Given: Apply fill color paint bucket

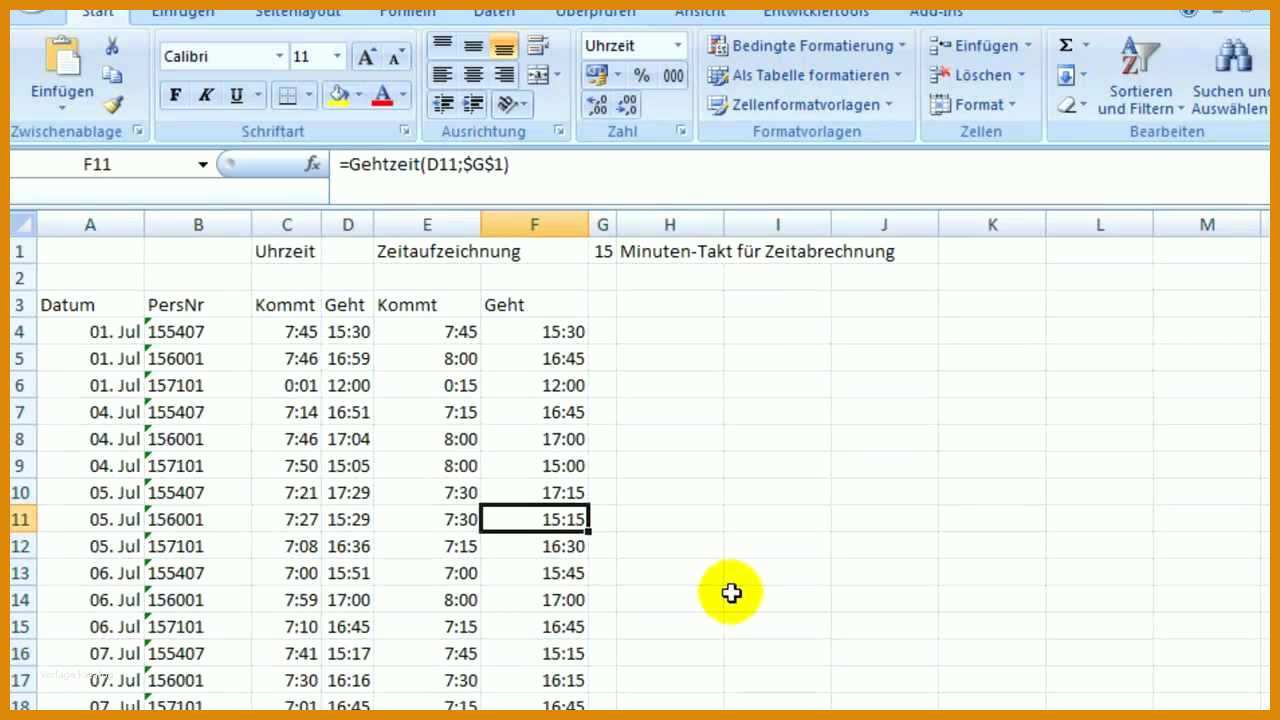Looking at the screenshot, I should tap(338, 96).
